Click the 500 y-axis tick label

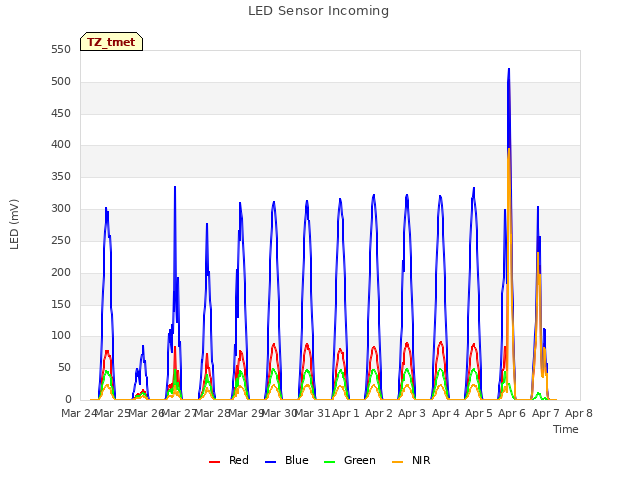[x=61, y=82]
